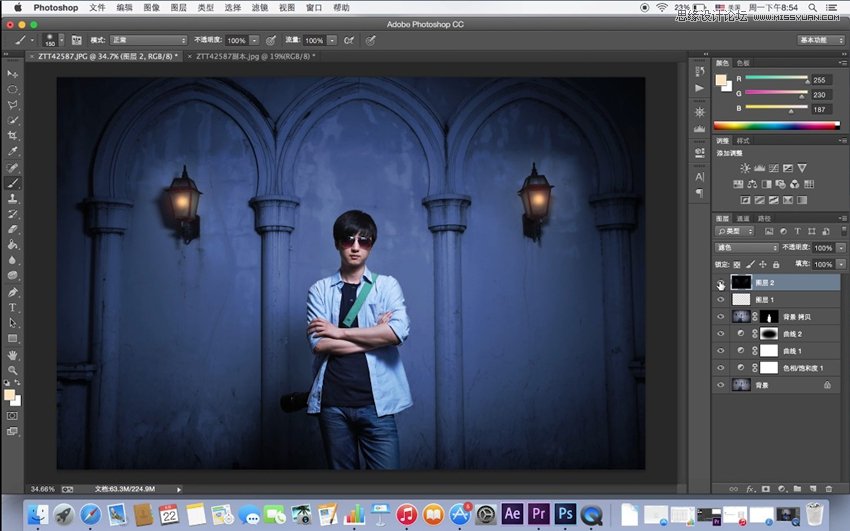Switch to ZTT42587副本.jpg document tab
The width and height of the screenshot is (850, 531).
255,56
